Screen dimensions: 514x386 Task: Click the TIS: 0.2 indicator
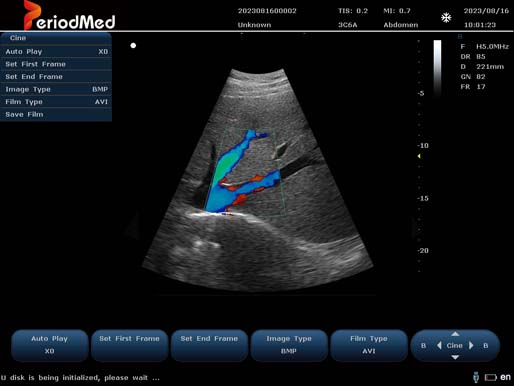[353, 11]
